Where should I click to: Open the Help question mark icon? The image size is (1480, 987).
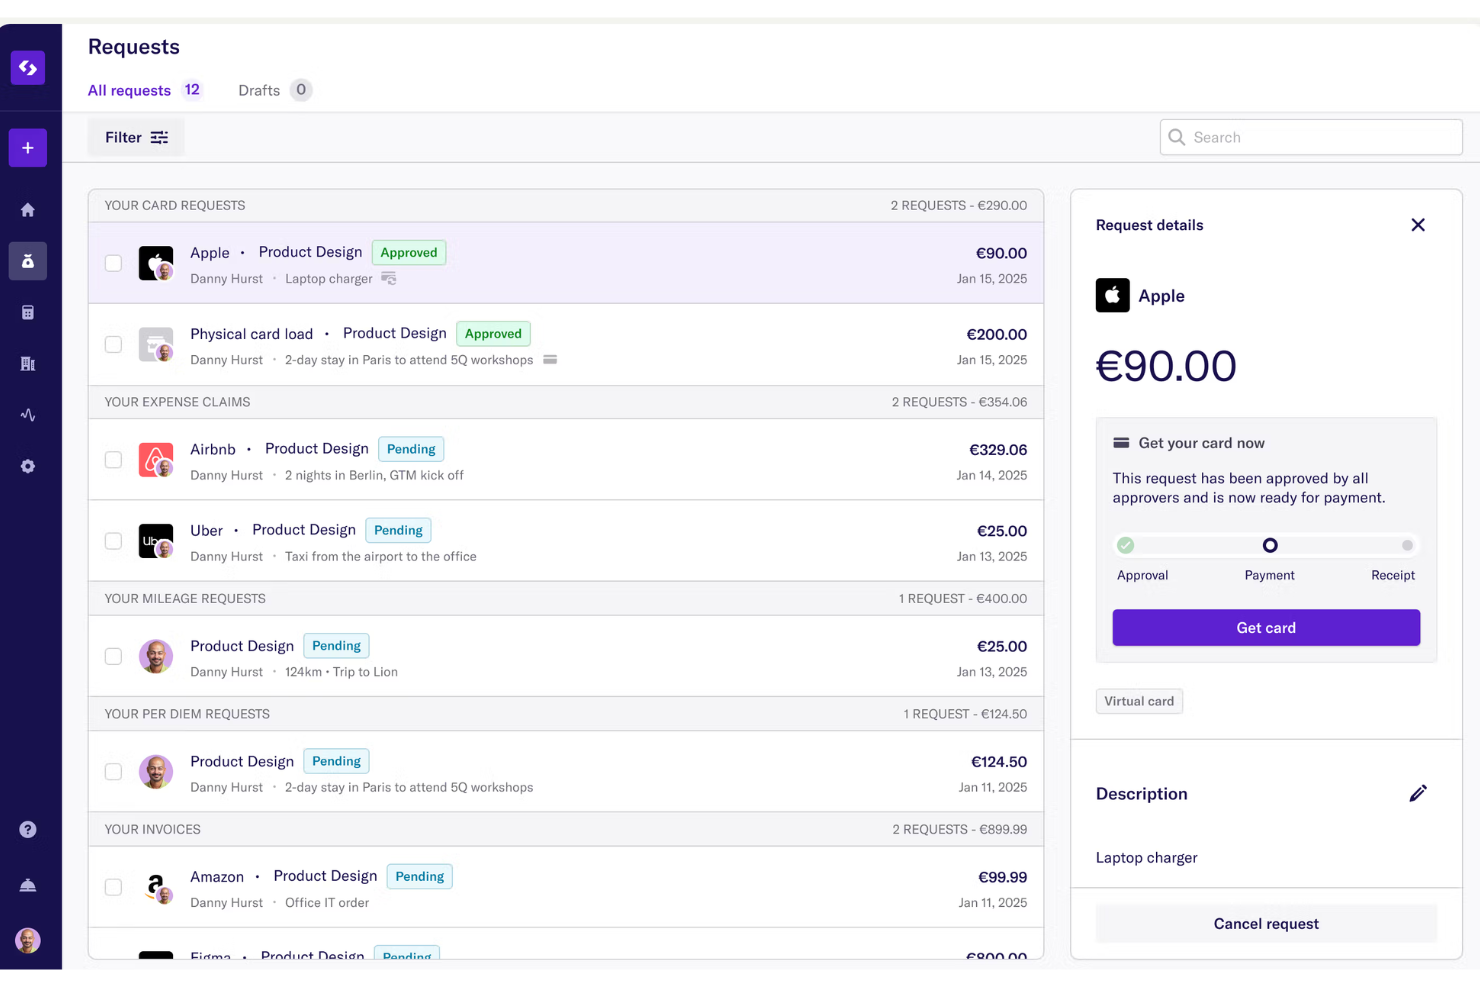(28, 829)
